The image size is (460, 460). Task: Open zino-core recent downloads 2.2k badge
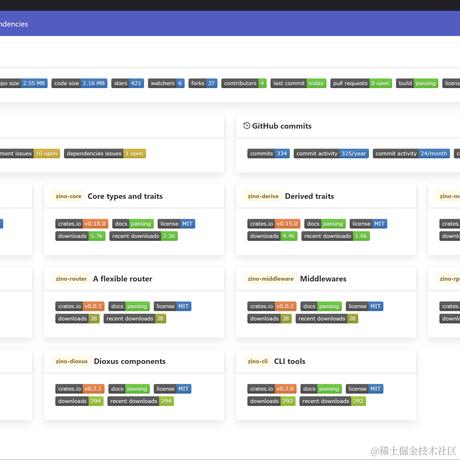(x=144, y=236)
